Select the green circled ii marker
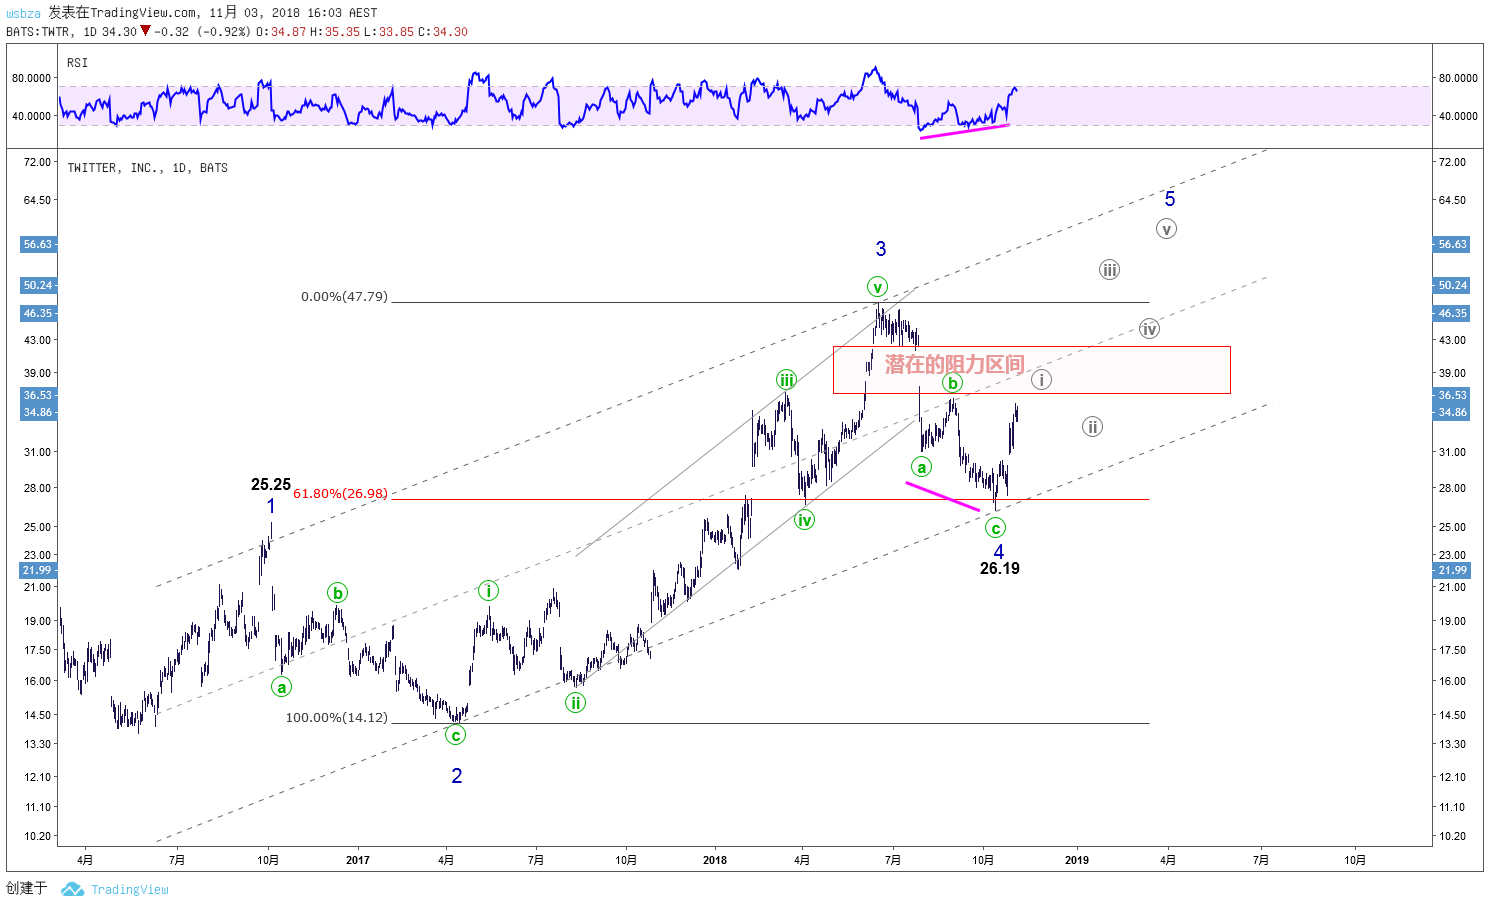 (x=575, y=703)
